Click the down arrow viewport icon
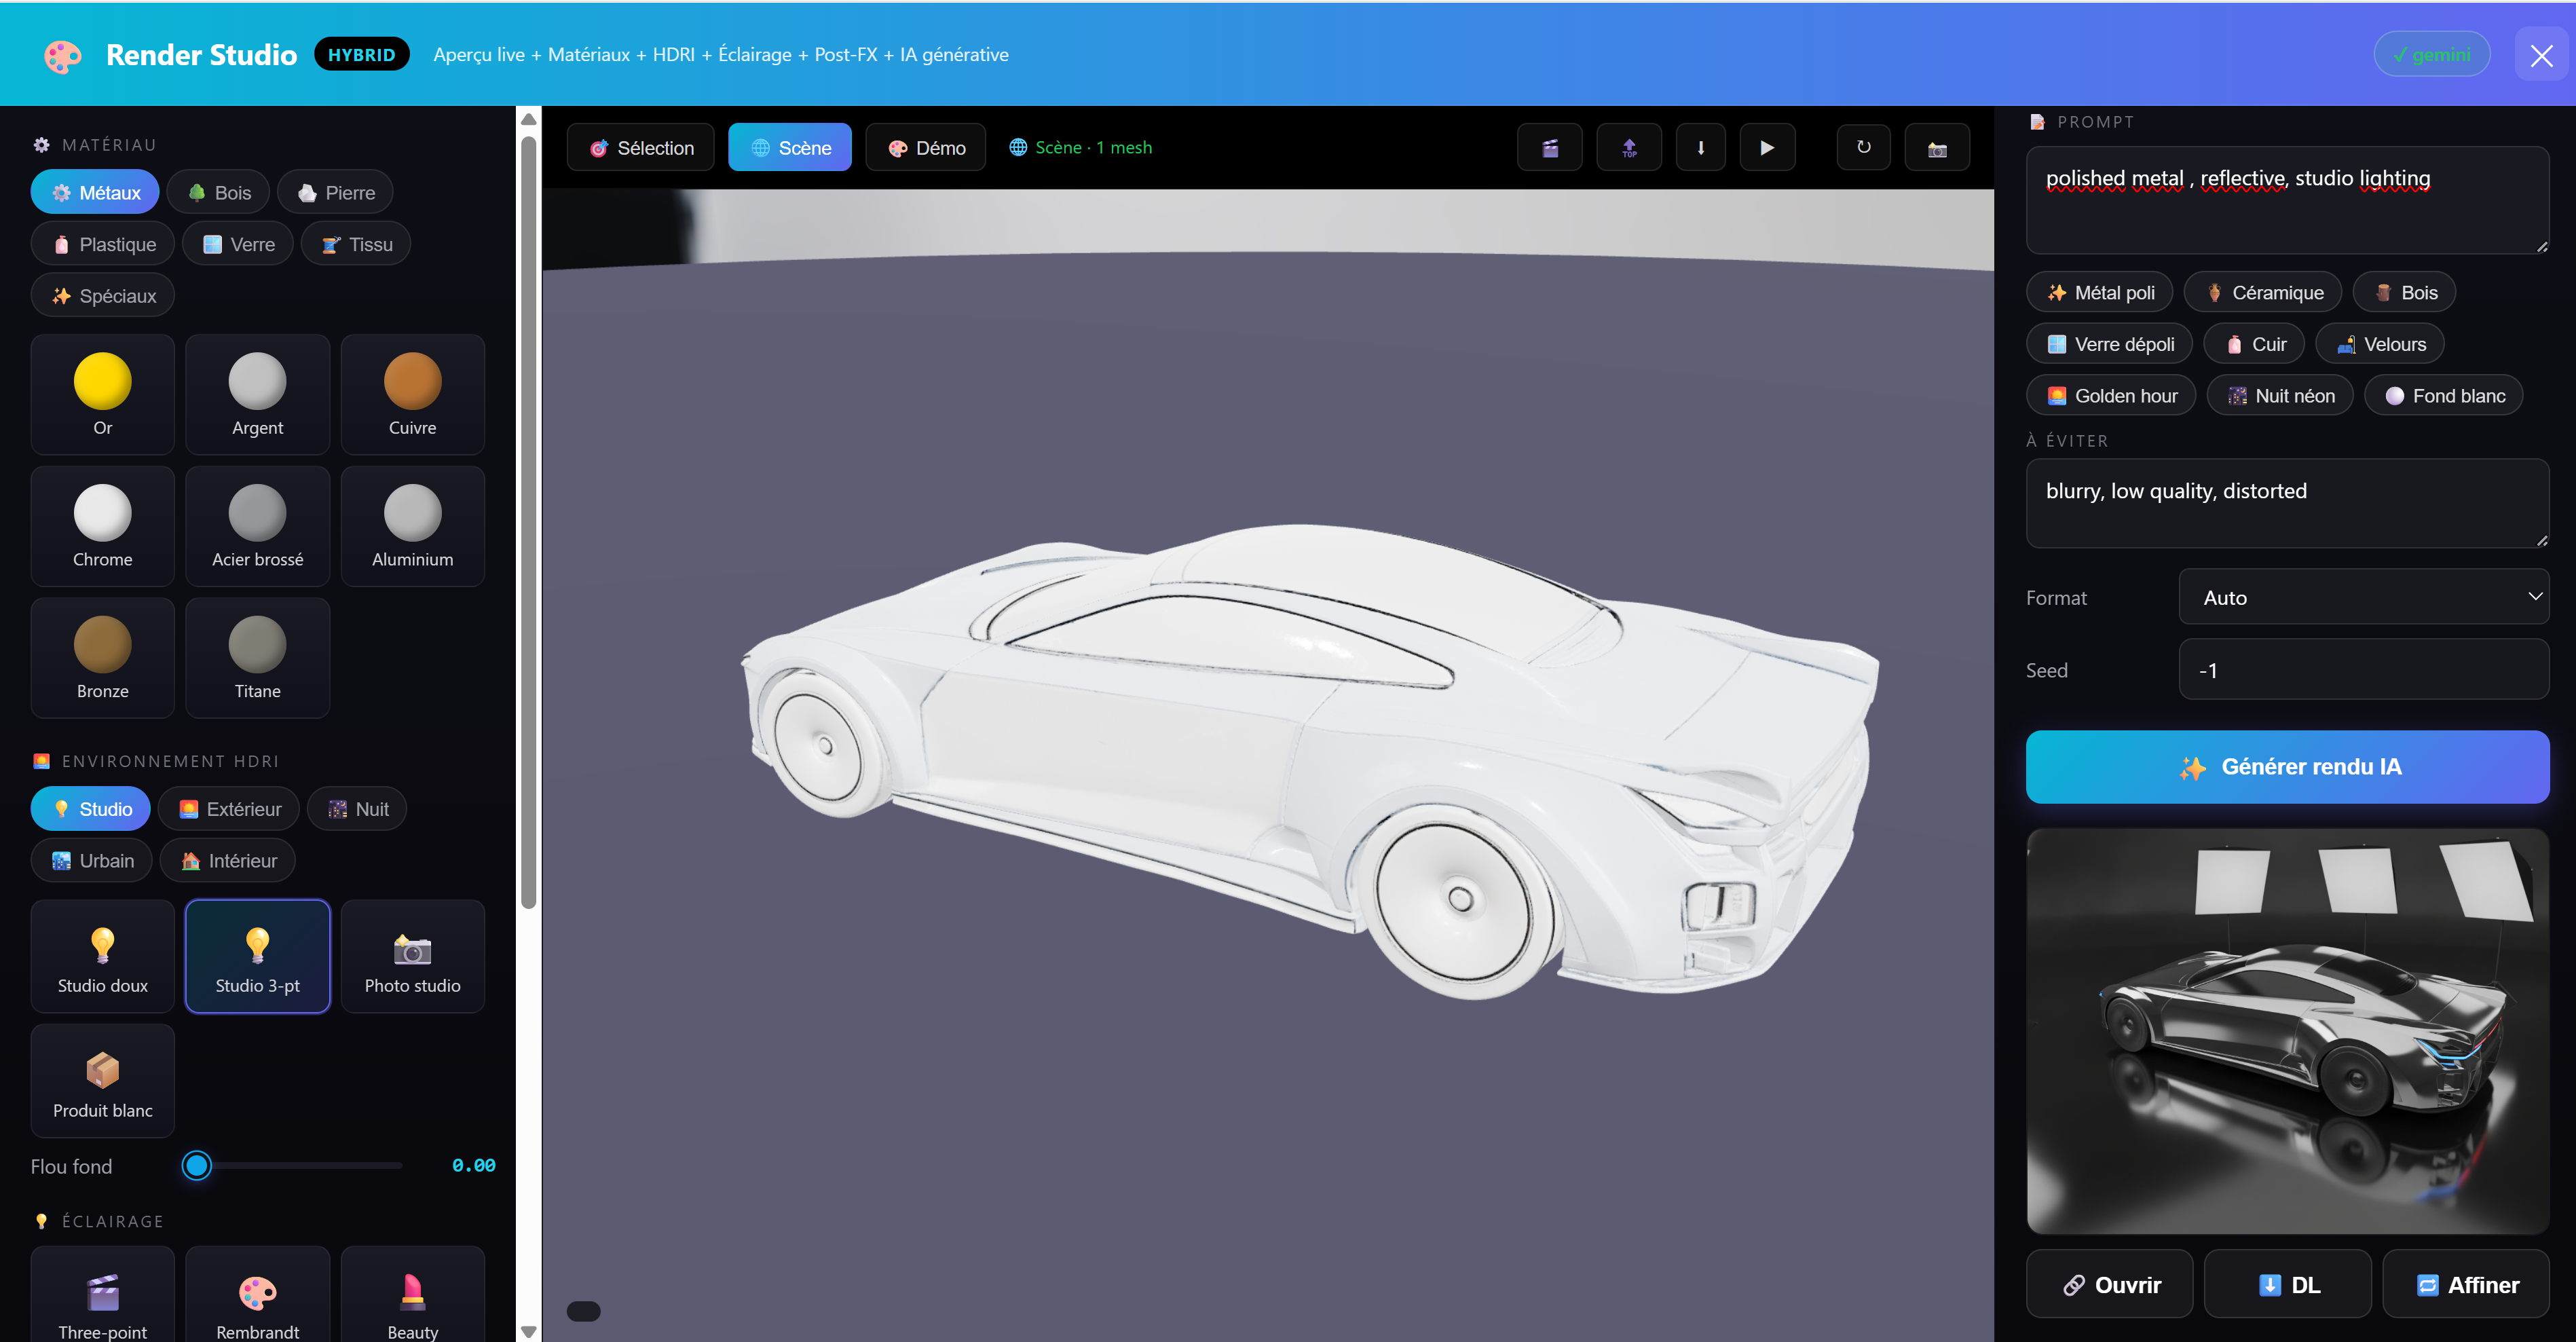 click(1700, 148)
